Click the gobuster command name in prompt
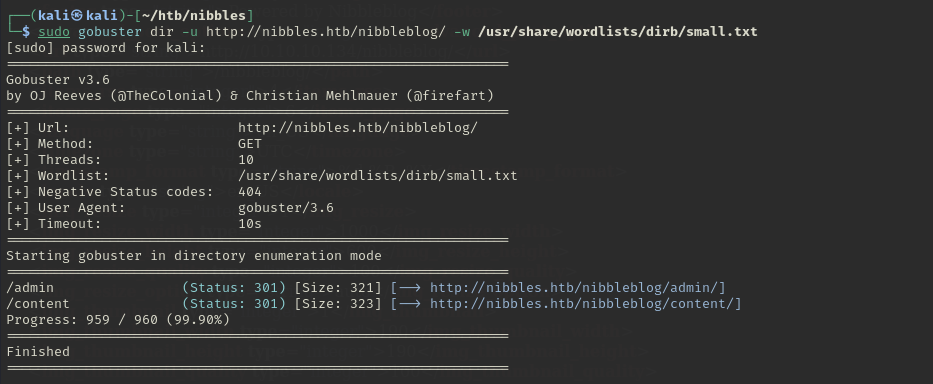This screenshot has width=933, height=384. click(110, 32)
